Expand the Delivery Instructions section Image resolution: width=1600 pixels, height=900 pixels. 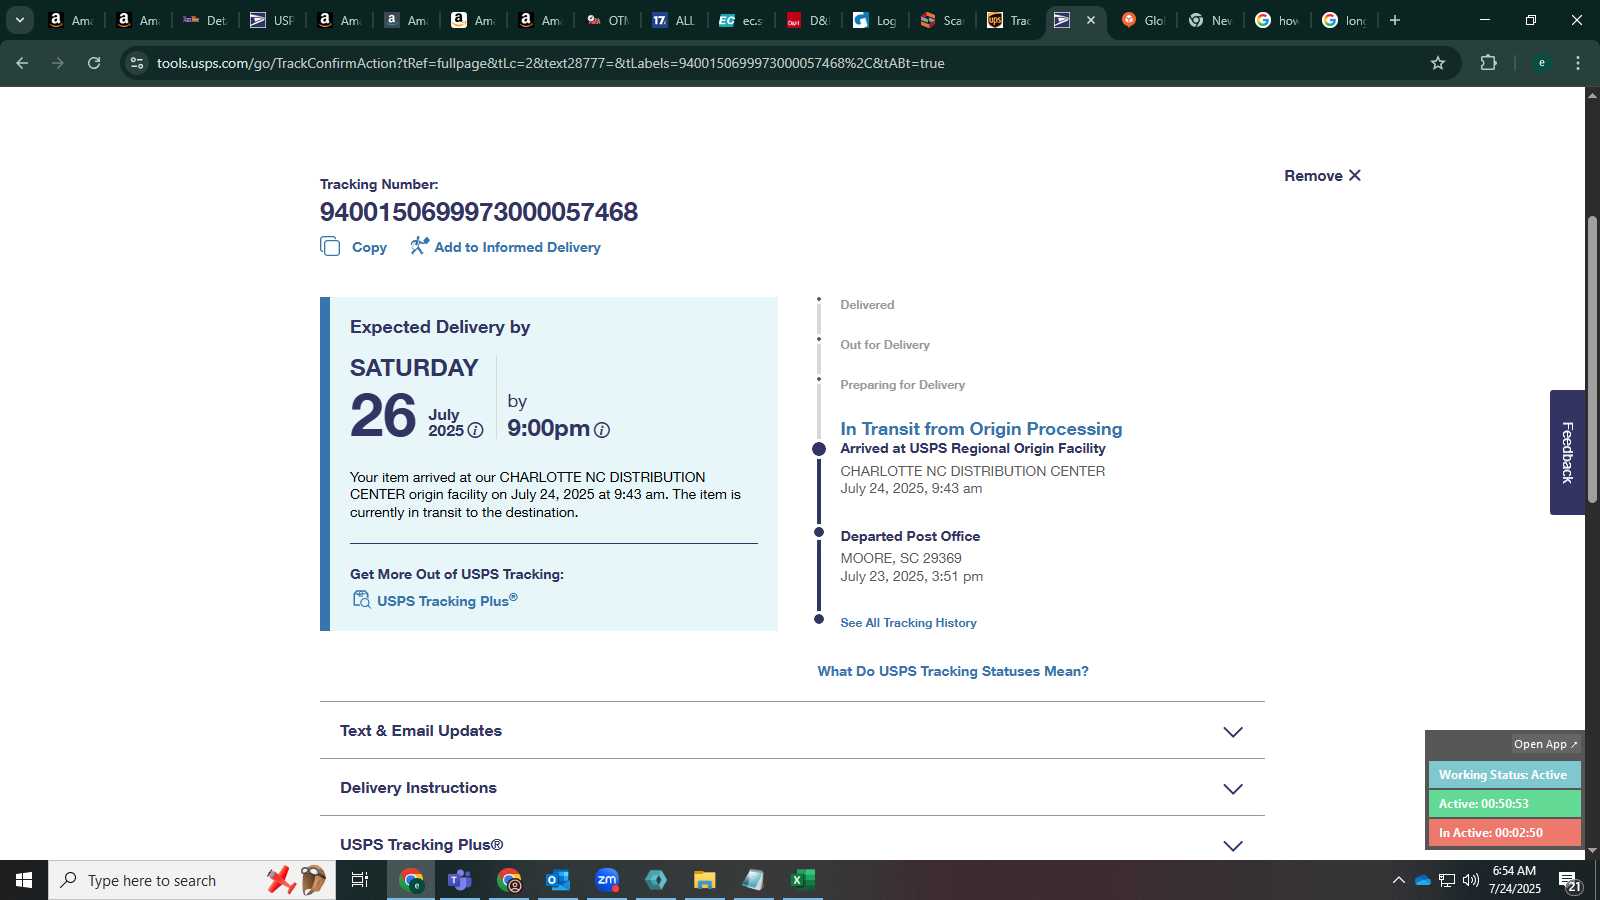792,788
